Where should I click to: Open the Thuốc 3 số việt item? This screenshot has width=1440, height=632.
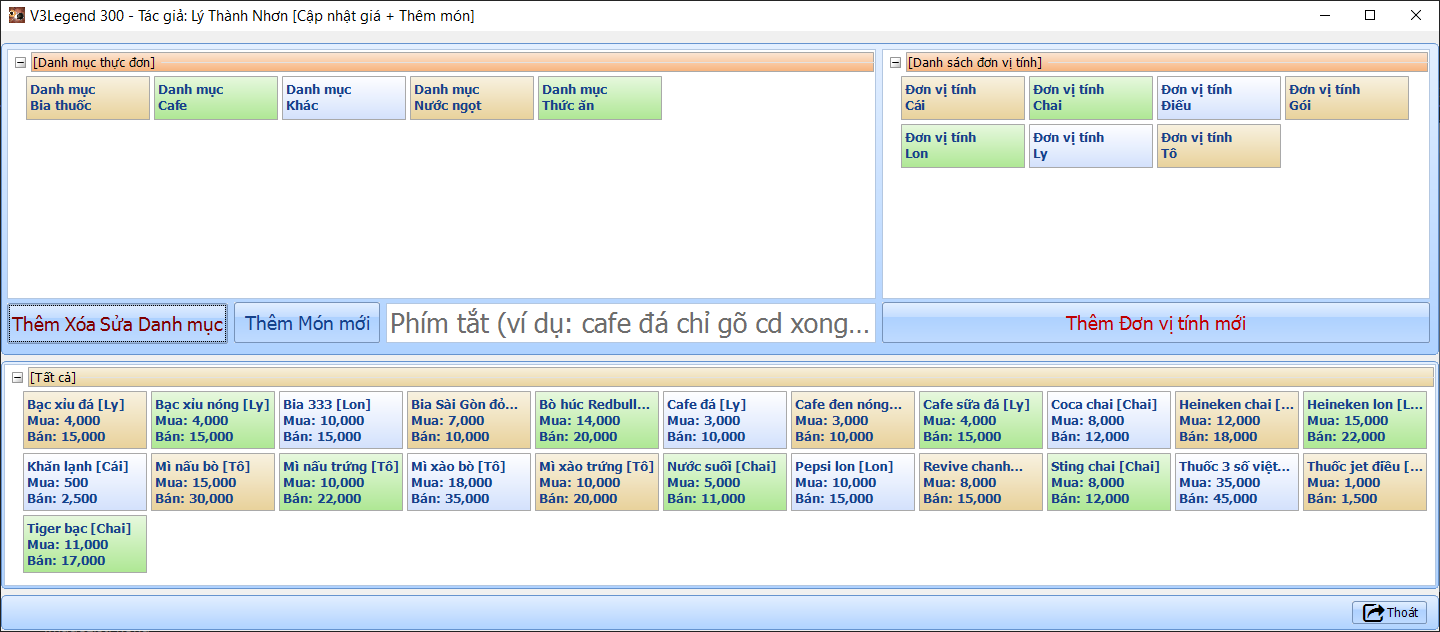pyautogui.click(x=1237, y=482)
